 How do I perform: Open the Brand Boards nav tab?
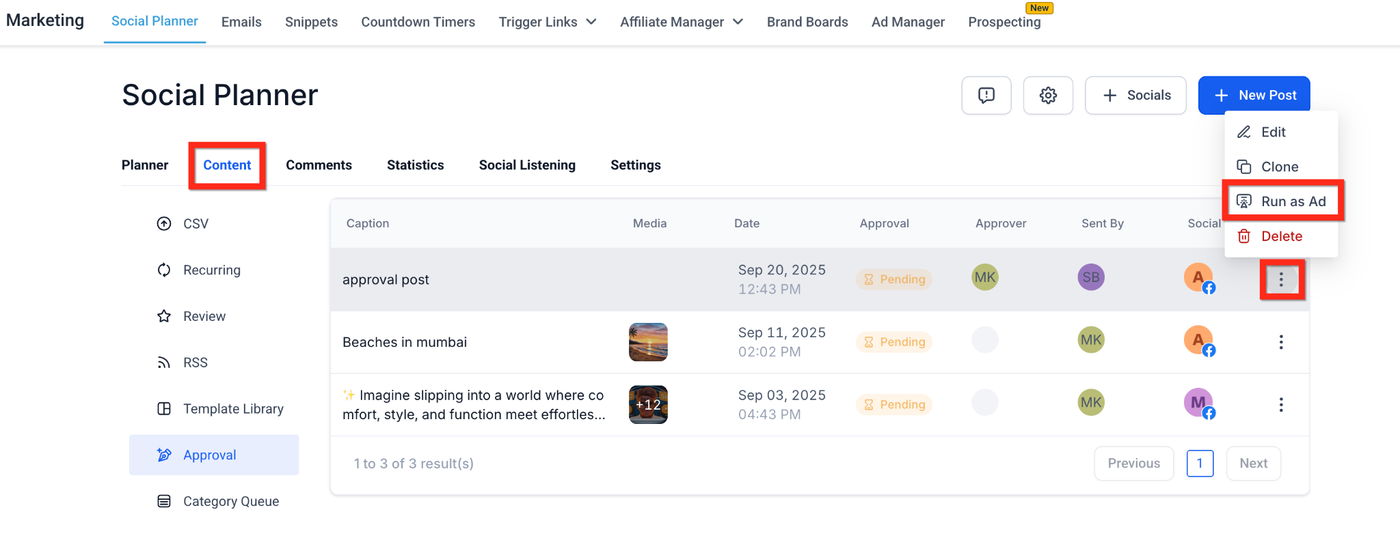[x=807, y=22]
